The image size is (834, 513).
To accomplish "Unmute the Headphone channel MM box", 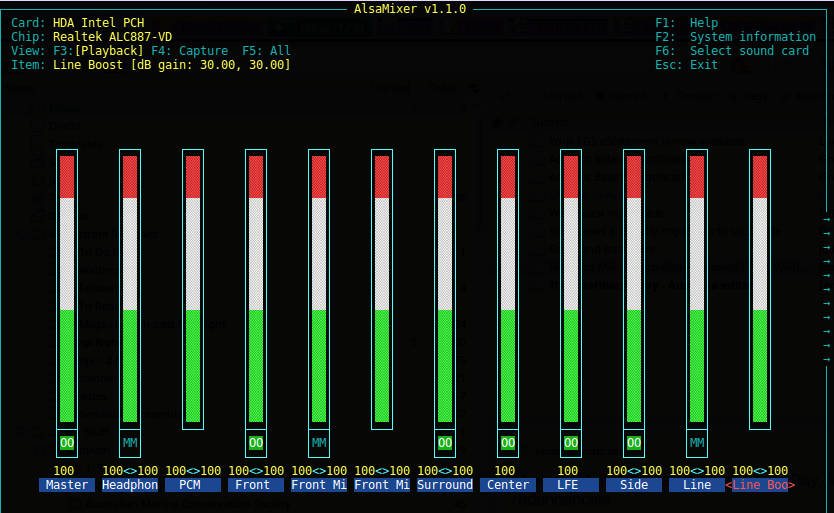I will point(130,442).
